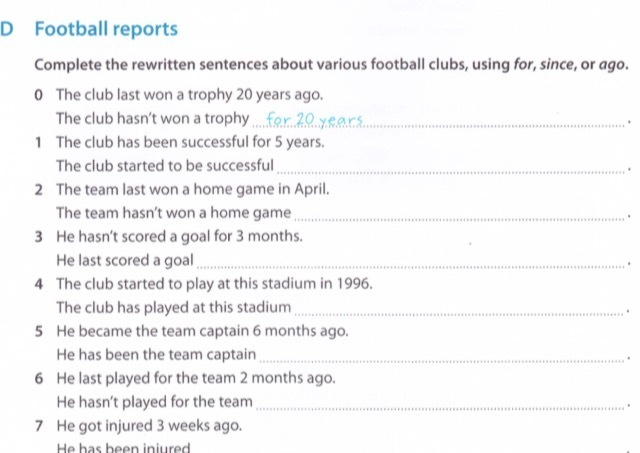This screenshot has height=453, width=640.
Task: Click blank after 'He last scored a goal'
Action: [411, 262]
